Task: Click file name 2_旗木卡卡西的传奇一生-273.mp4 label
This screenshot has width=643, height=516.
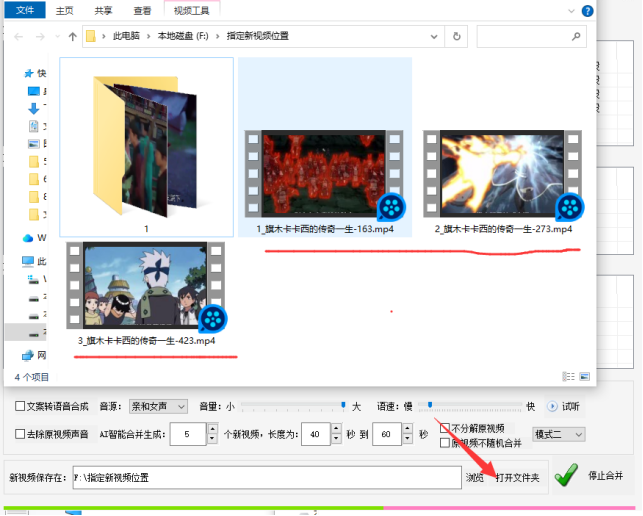Action: point(503,229)
